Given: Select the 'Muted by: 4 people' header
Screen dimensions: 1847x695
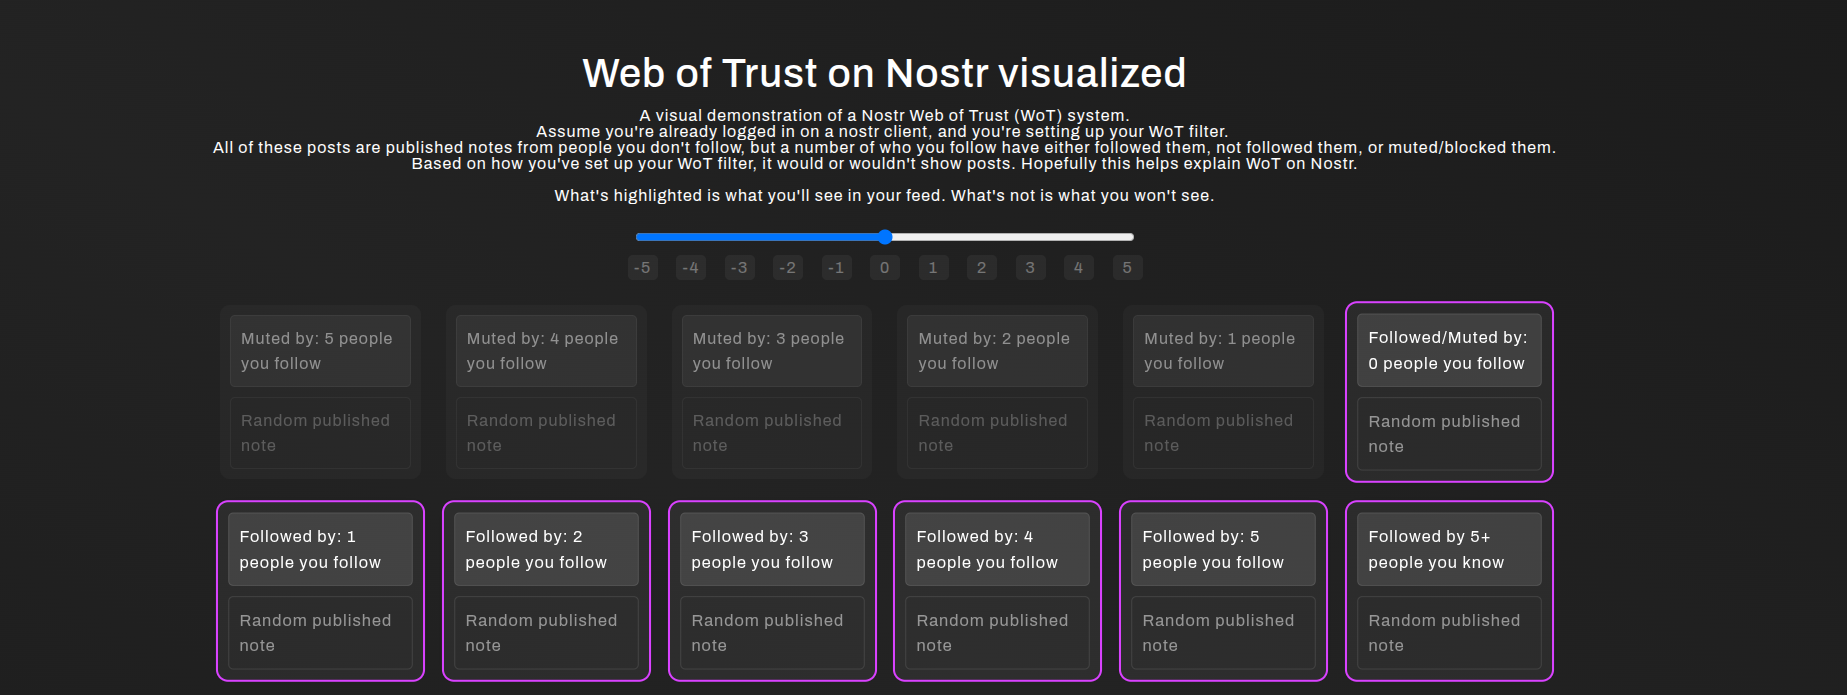Looking at the screenshot, I should point(545,351).
